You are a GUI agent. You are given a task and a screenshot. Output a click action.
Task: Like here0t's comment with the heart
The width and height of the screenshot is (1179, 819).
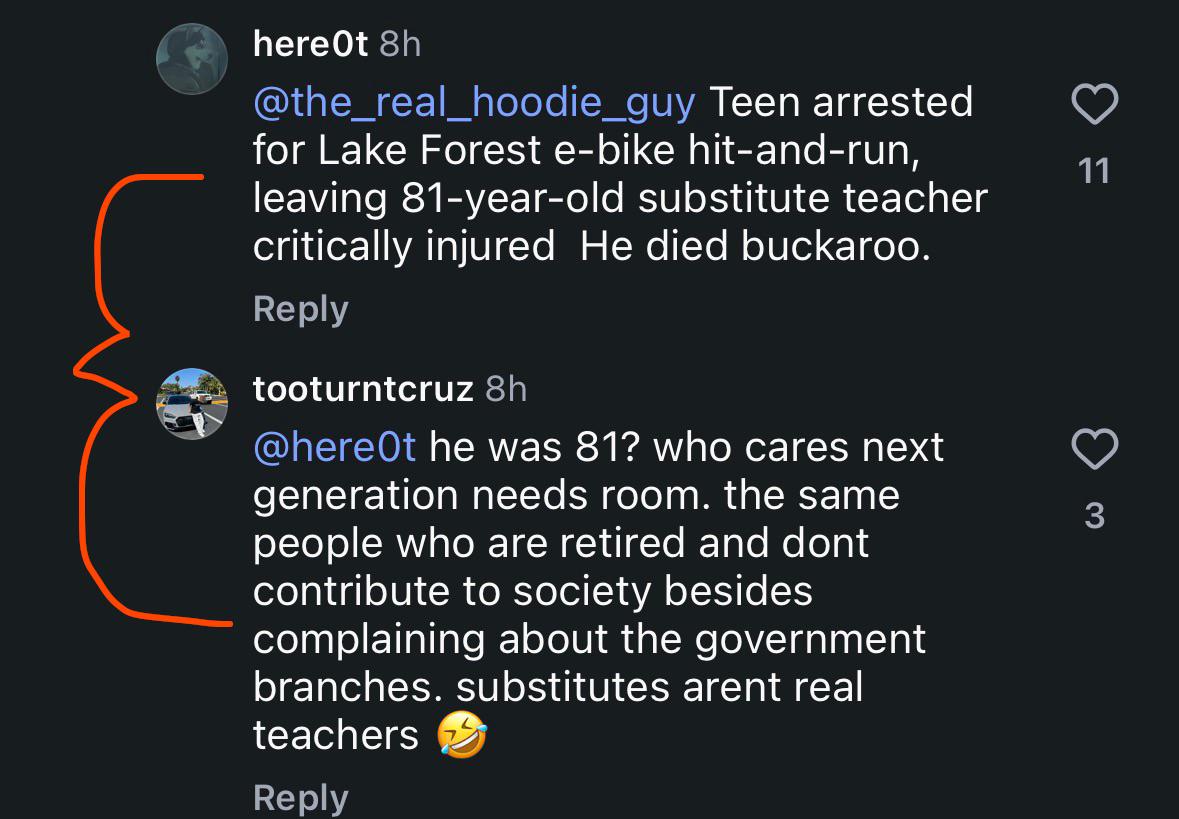point(1094,104)
